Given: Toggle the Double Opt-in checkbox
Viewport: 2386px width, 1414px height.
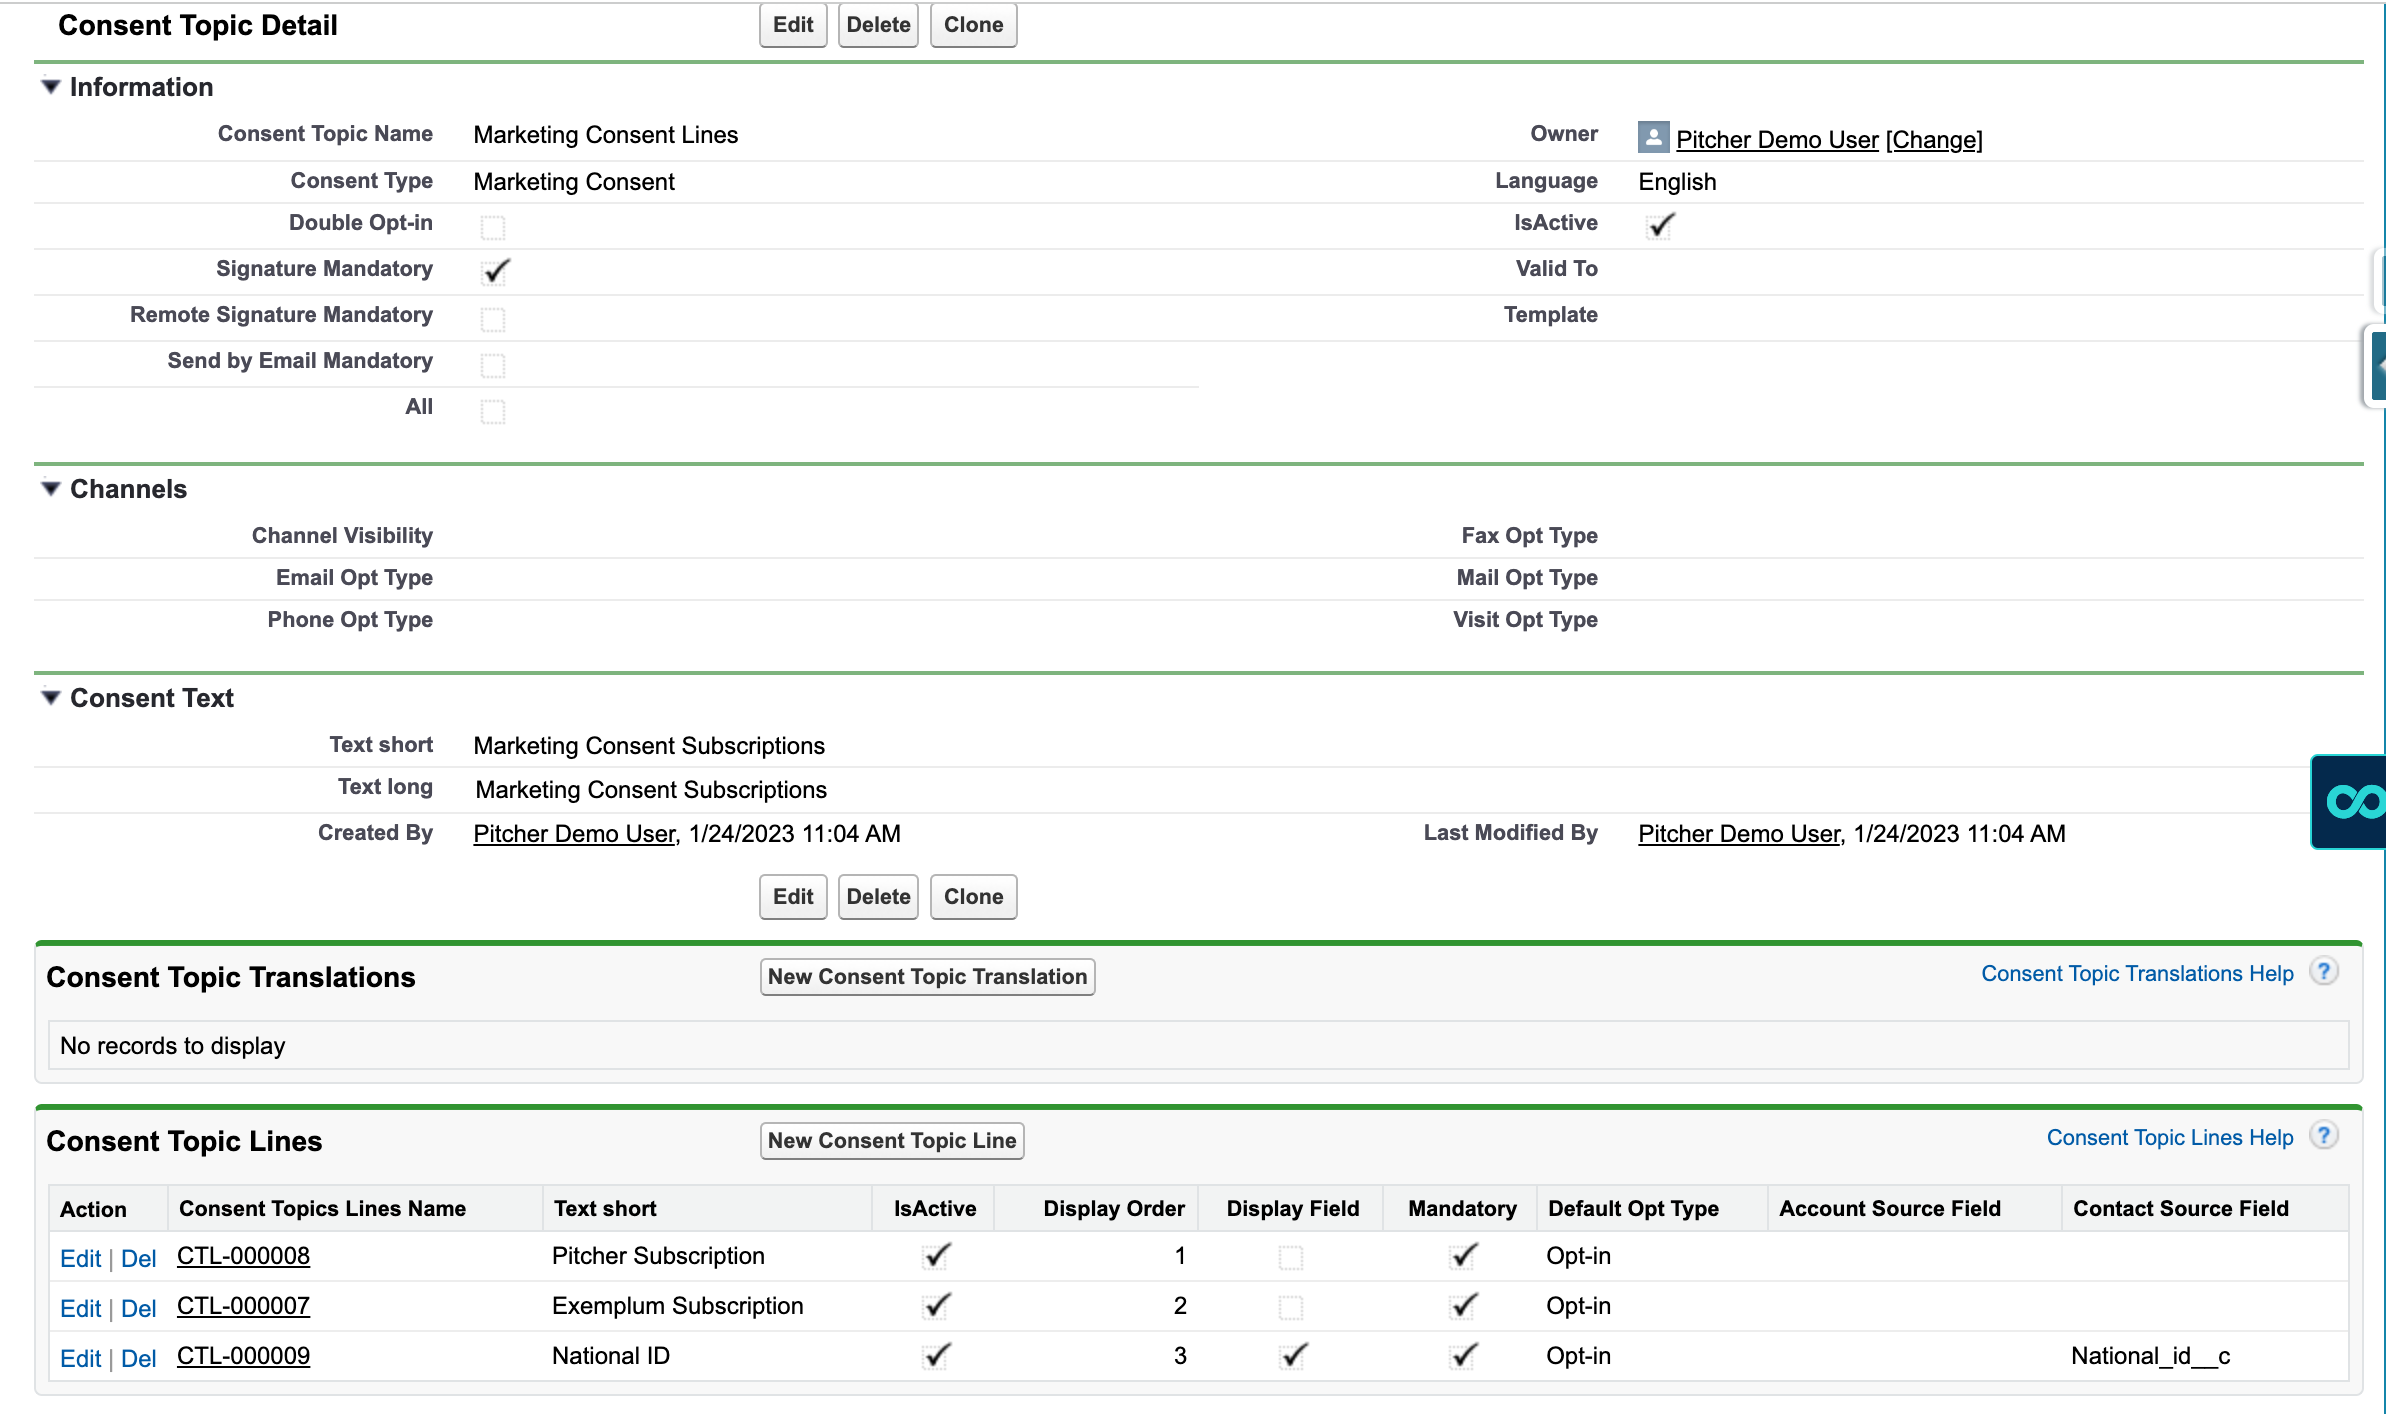Looking at the screenshot, I should pyautogui.click(x=493, y=227).
